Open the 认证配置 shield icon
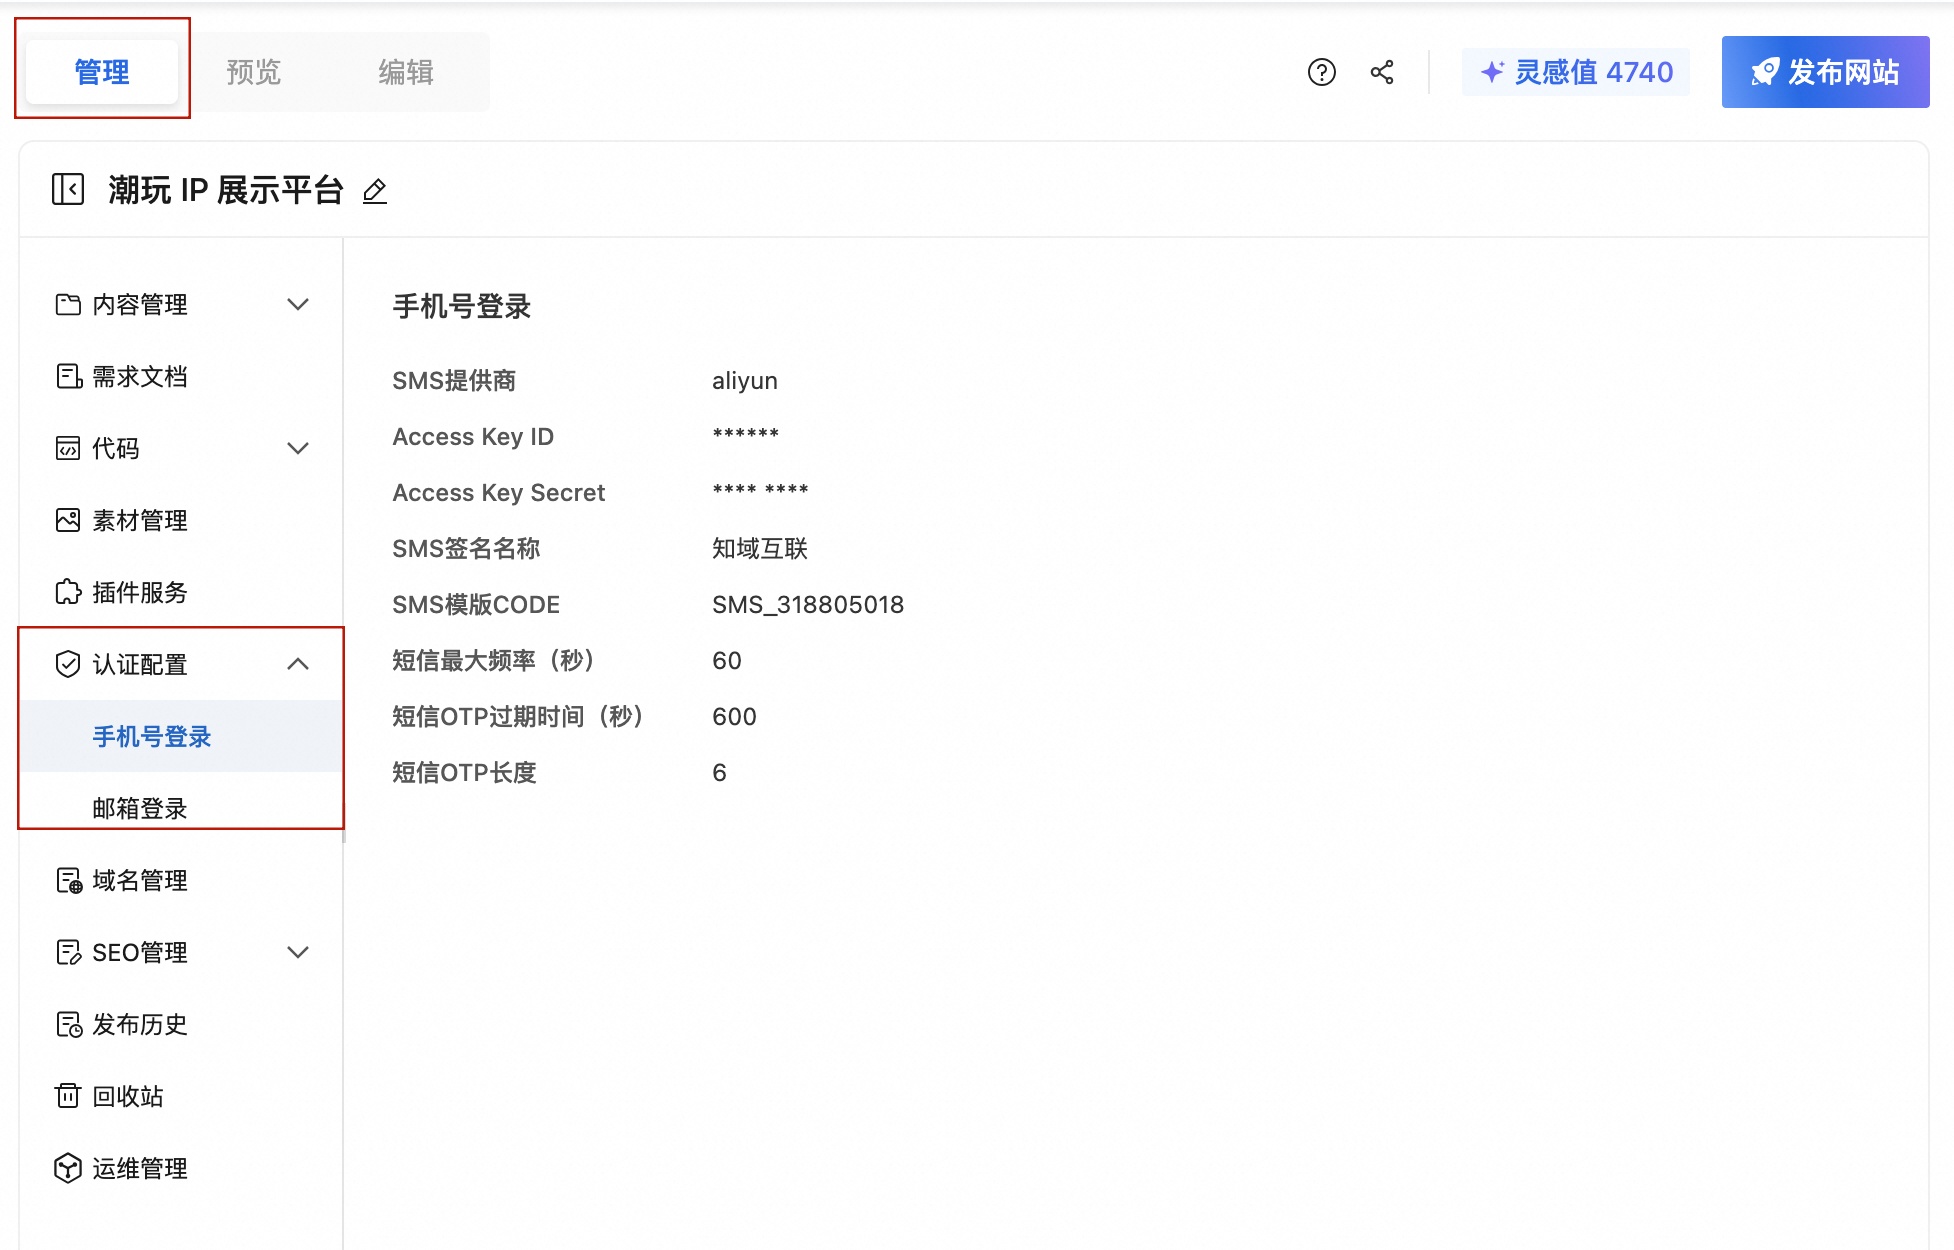Image resolution: width=1954 pixels, height=1250 pixels. coord(67,664)
